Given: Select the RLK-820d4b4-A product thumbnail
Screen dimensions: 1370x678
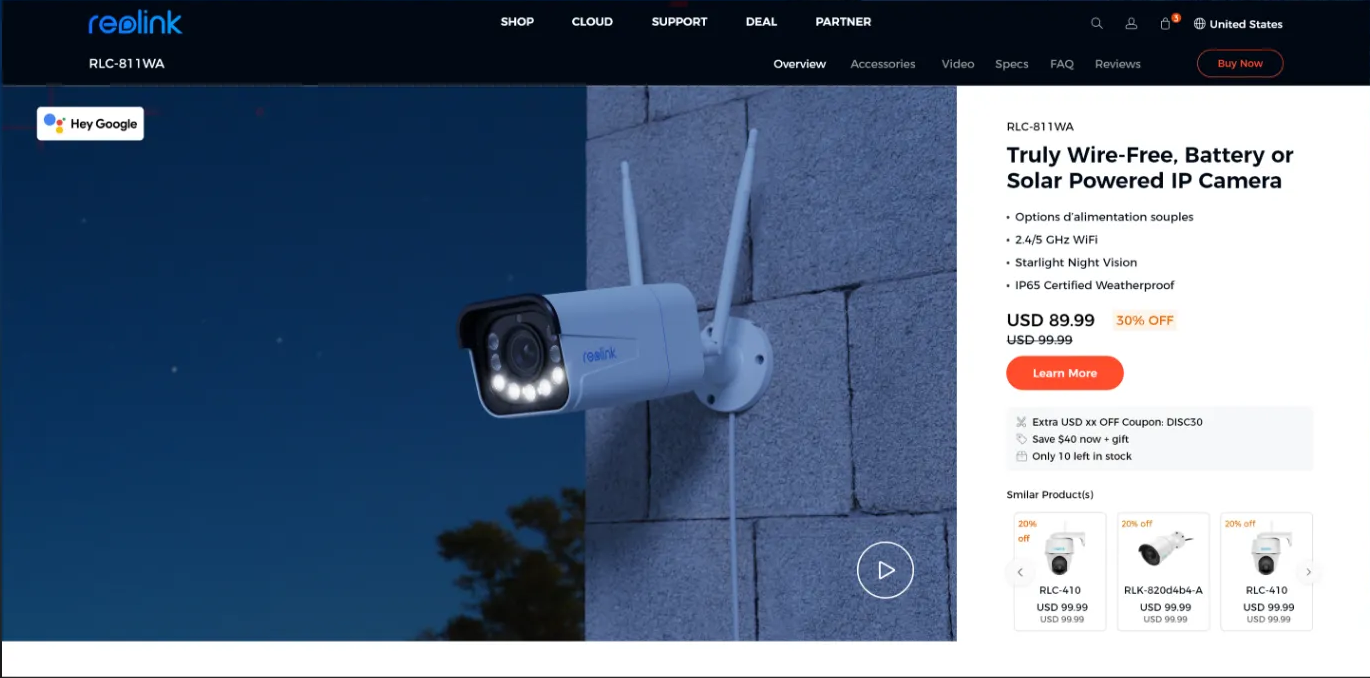Looking at the screenshot, I should pos(1163,552).
